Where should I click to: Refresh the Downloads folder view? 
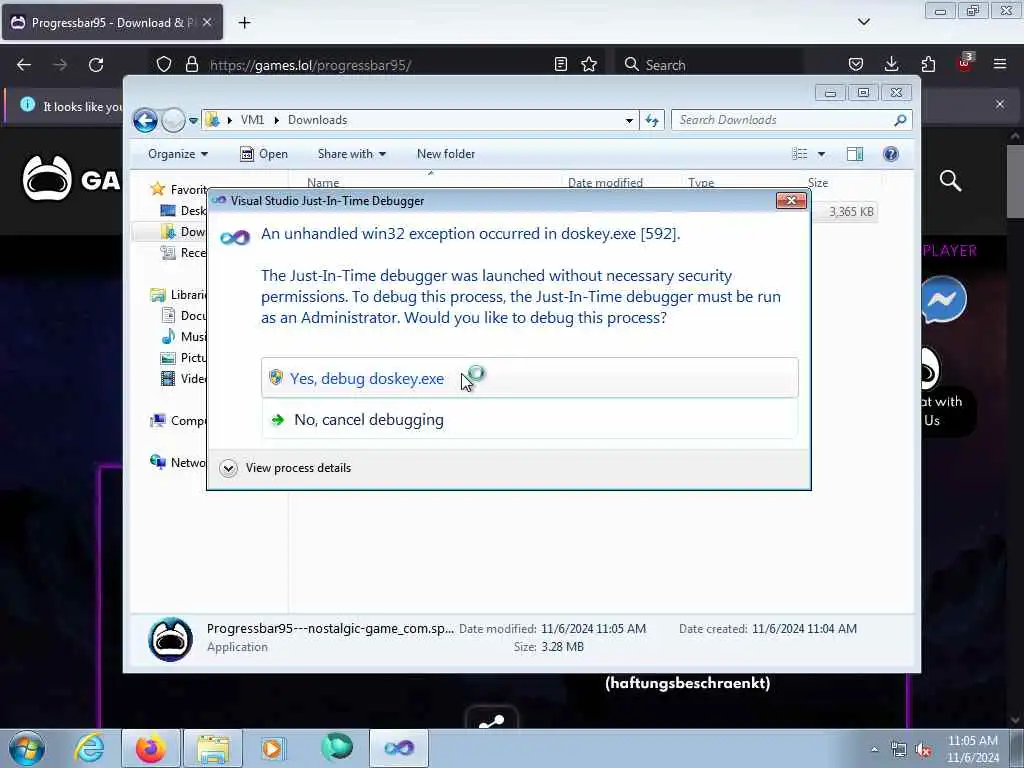[x=652, y=120]
